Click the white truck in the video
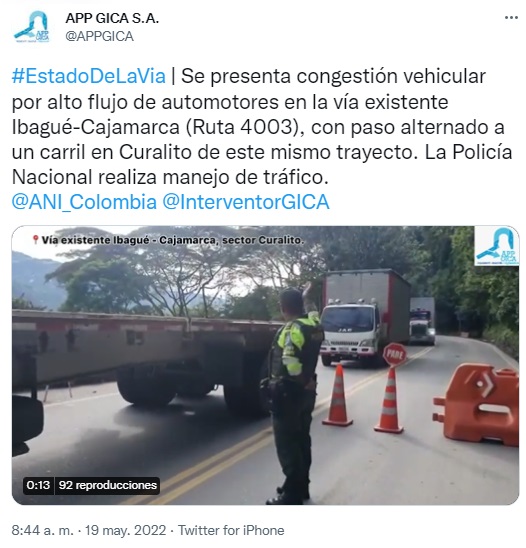 click(x=363, y=318)
